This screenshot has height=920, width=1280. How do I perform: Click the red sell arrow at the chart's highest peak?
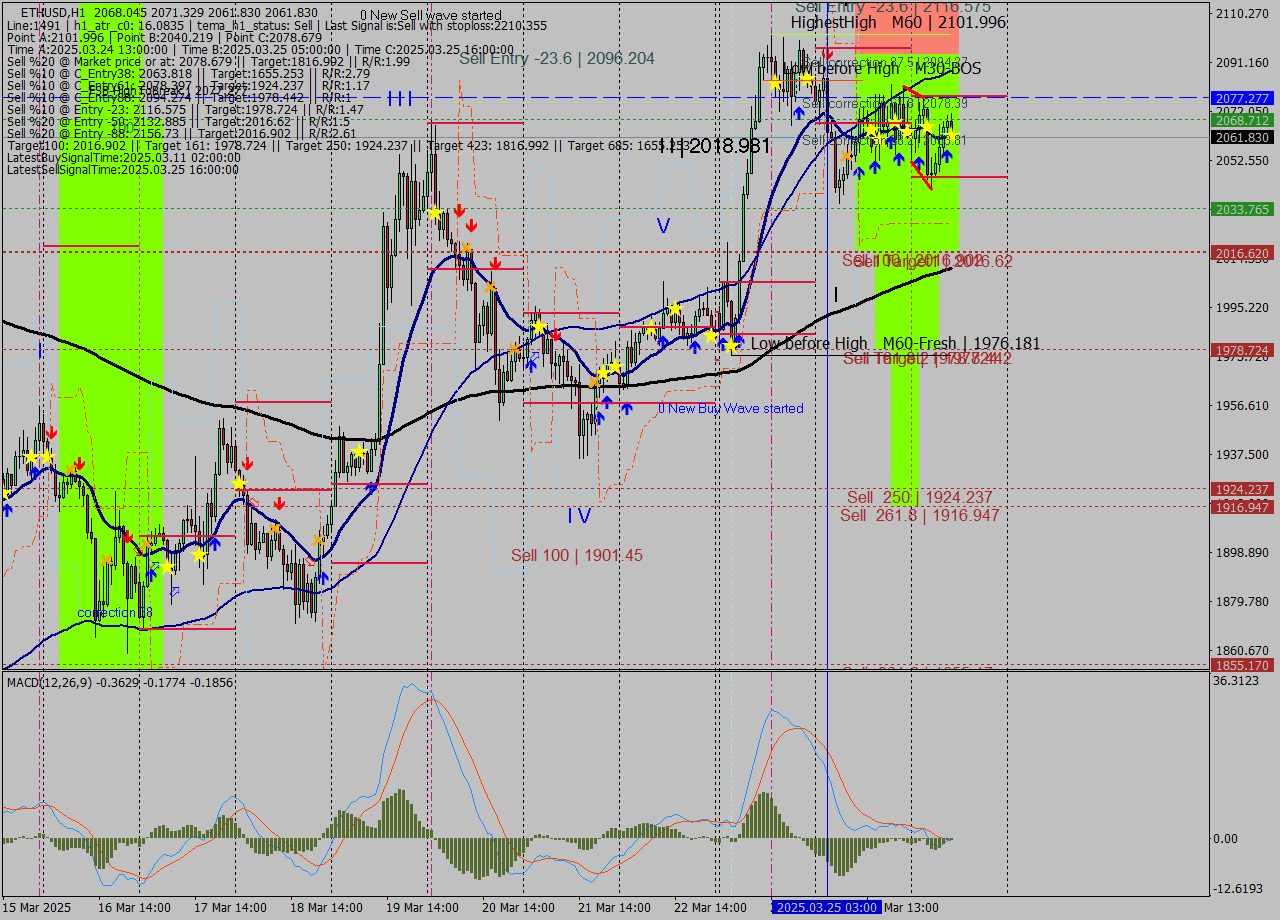[x=828, y=53]
